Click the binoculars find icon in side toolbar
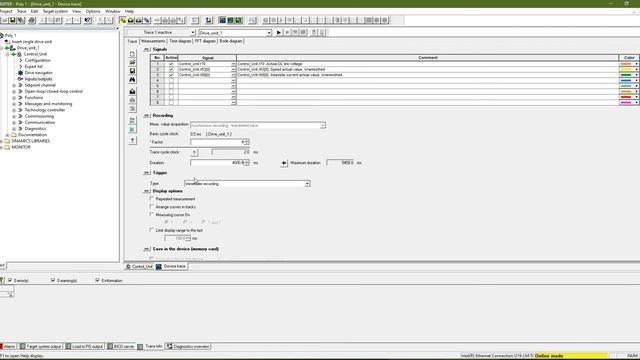 [x=132, y=80]
